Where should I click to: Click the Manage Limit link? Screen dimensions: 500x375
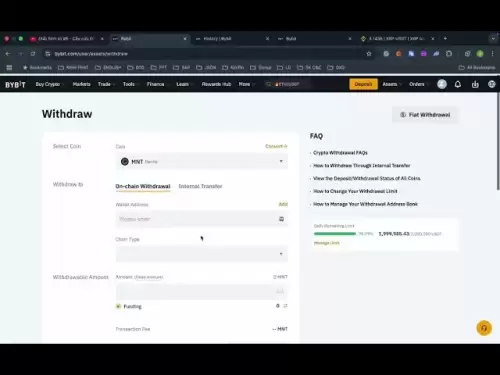click(327, 243)
